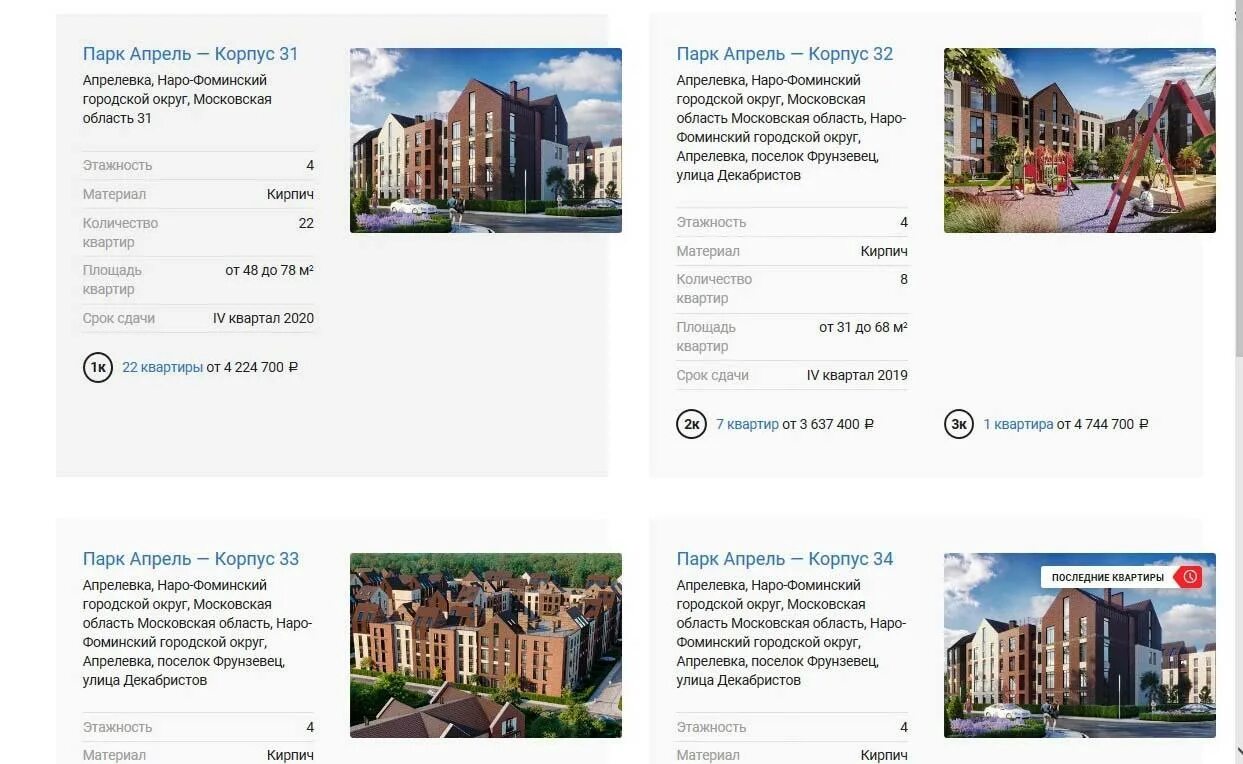This screenshot has width=1243, height=764.
Task: Follow the 7 квартир link
Action: [x=747, y=425]
